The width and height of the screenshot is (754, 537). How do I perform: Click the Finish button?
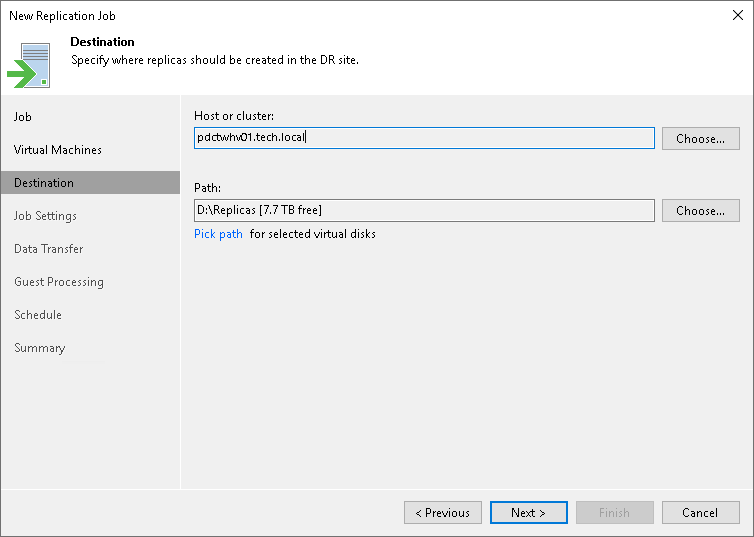pyautogui.click(x=614, y=512)
